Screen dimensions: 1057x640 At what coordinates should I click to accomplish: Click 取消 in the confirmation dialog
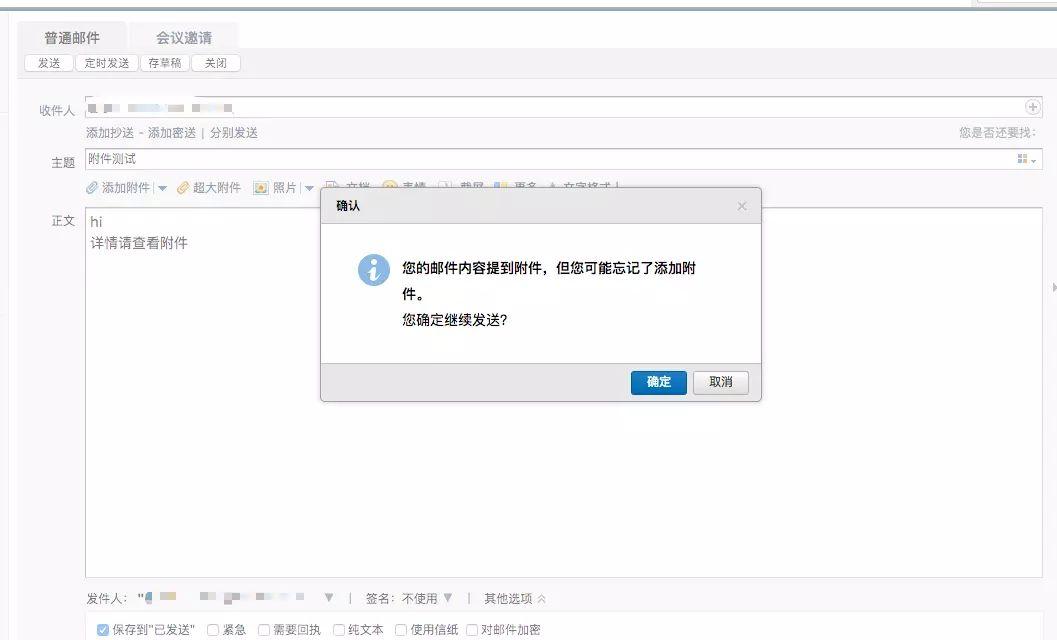click(720, 382)
